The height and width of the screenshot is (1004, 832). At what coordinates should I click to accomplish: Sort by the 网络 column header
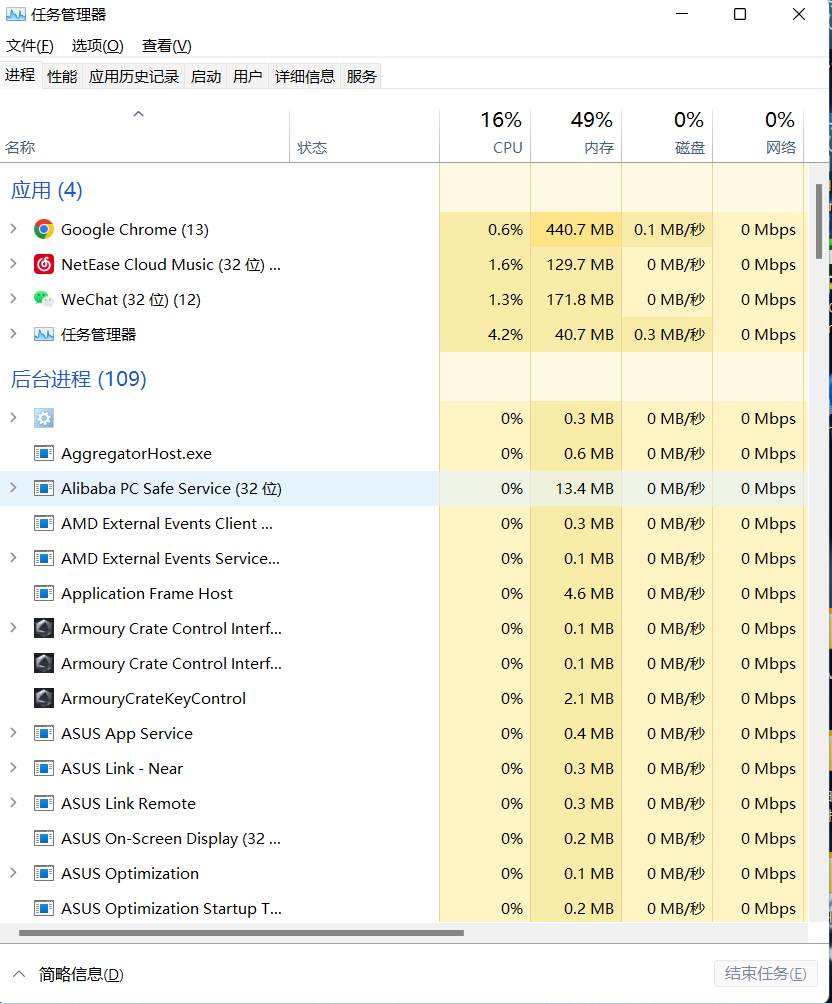758,135
